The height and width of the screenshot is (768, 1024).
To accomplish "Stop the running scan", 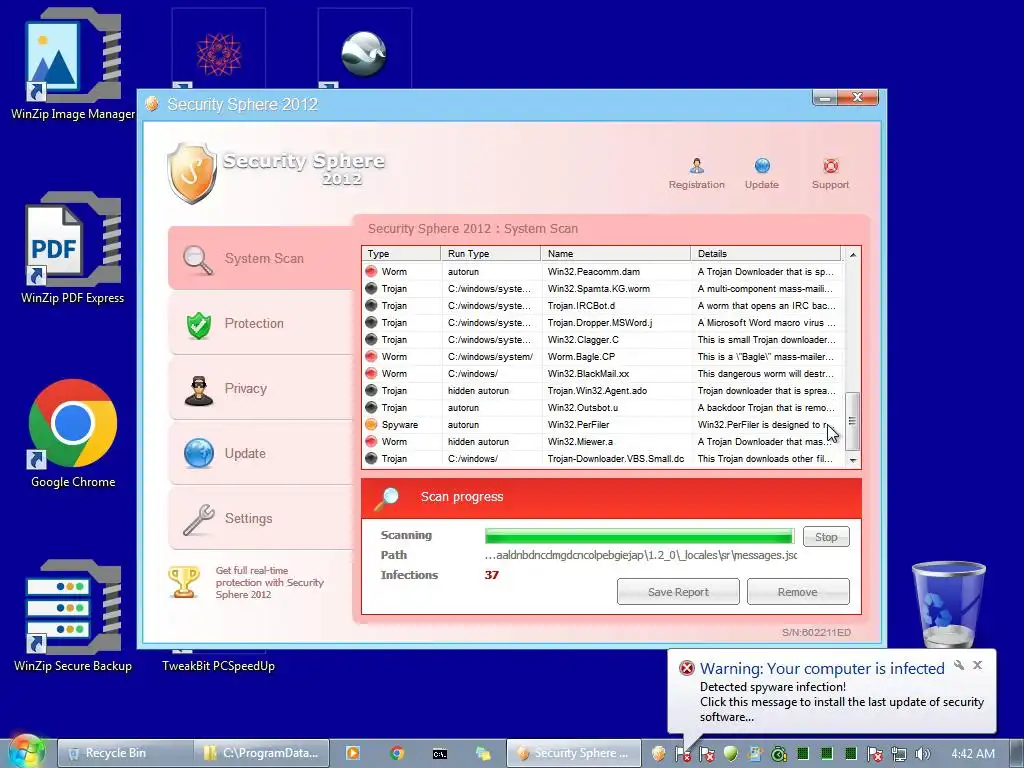I will (826, 537).
